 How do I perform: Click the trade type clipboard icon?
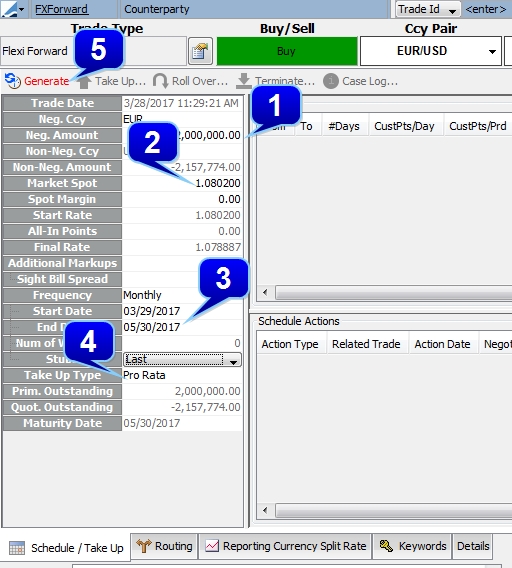tap(200, 51)
